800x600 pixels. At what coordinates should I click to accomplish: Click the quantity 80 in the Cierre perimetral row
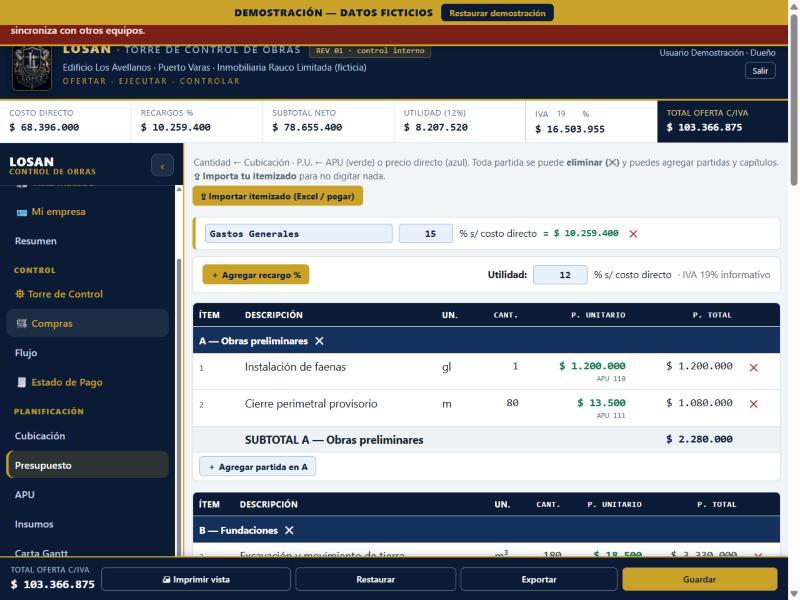512,403
